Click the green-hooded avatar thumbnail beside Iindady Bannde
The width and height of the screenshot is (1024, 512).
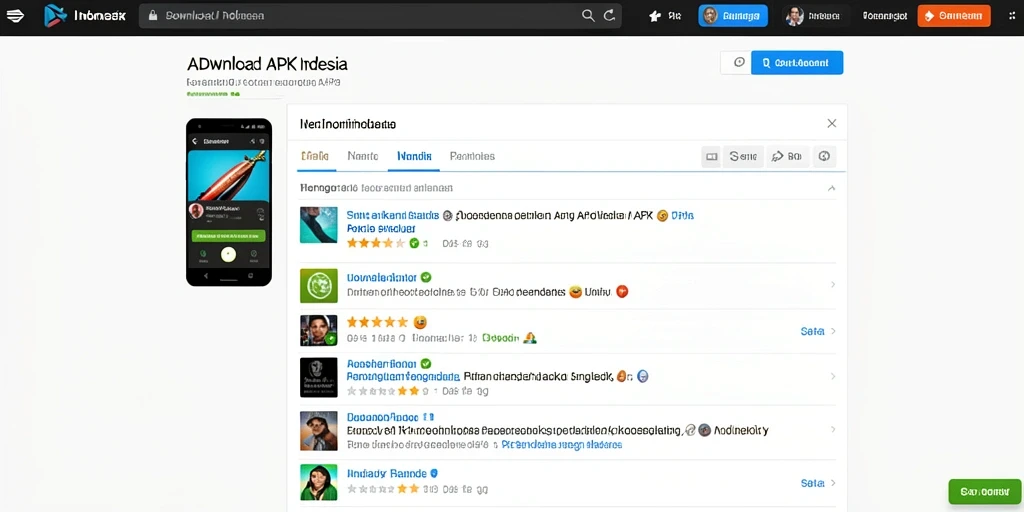click(x=319, y=483)
